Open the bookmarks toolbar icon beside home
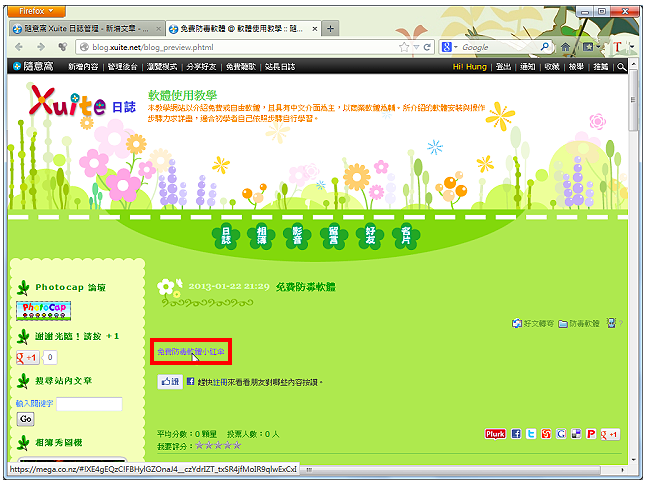 click(588, 47)
